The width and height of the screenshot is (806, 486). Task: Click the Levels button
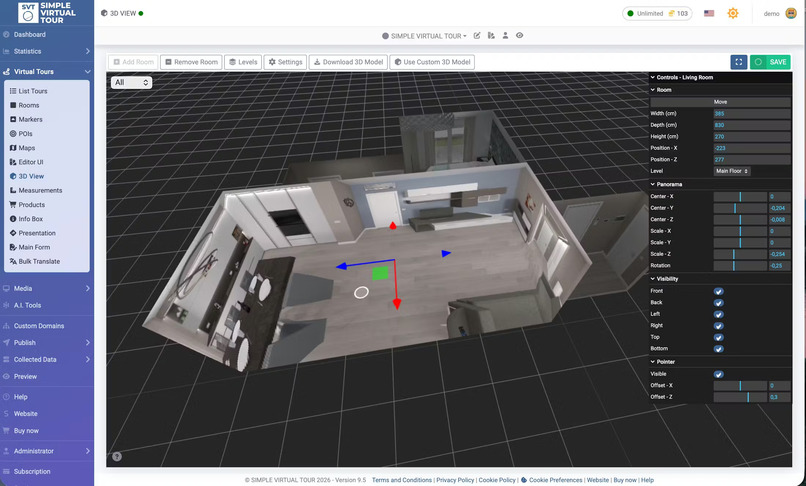(243, 62)
